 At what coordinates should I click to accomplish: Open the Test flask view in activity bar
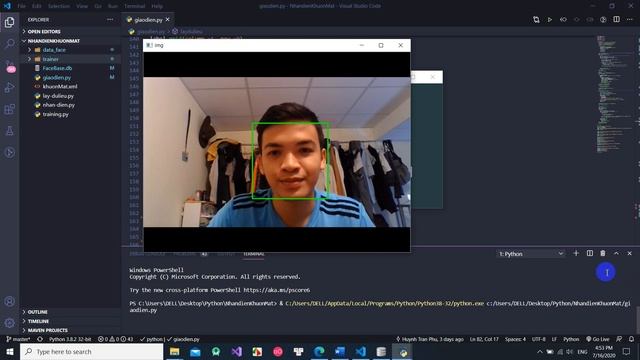[9, 131]
